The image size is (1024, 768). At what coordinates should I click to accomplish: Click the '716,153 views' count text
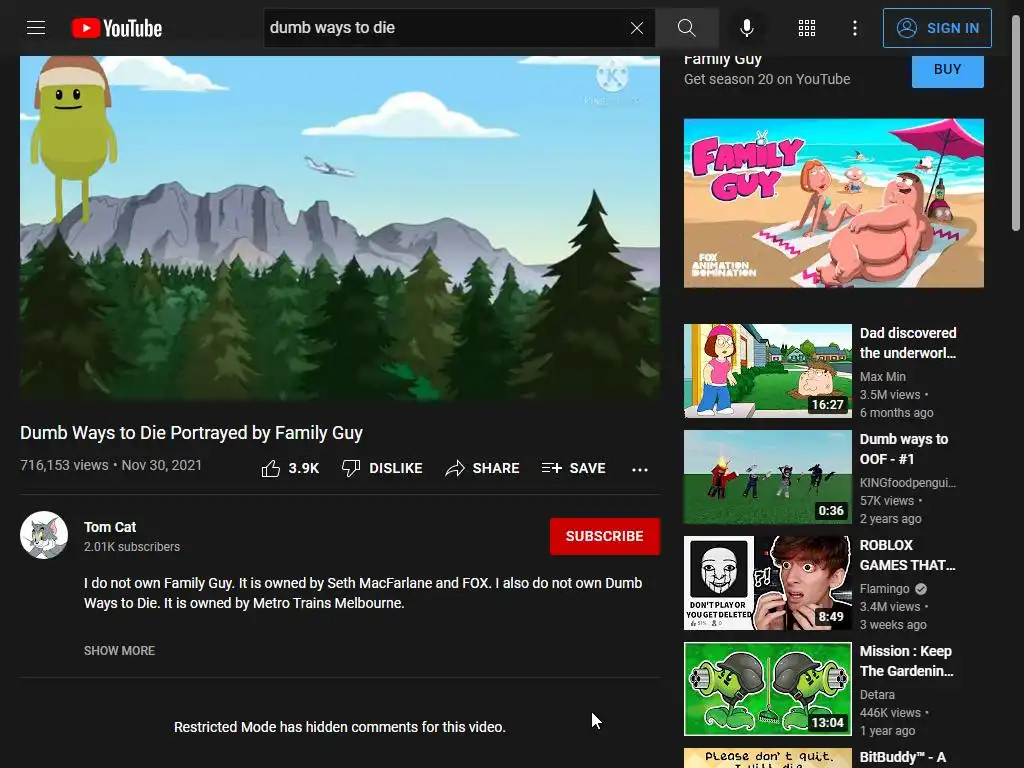(x=64, y=465)
